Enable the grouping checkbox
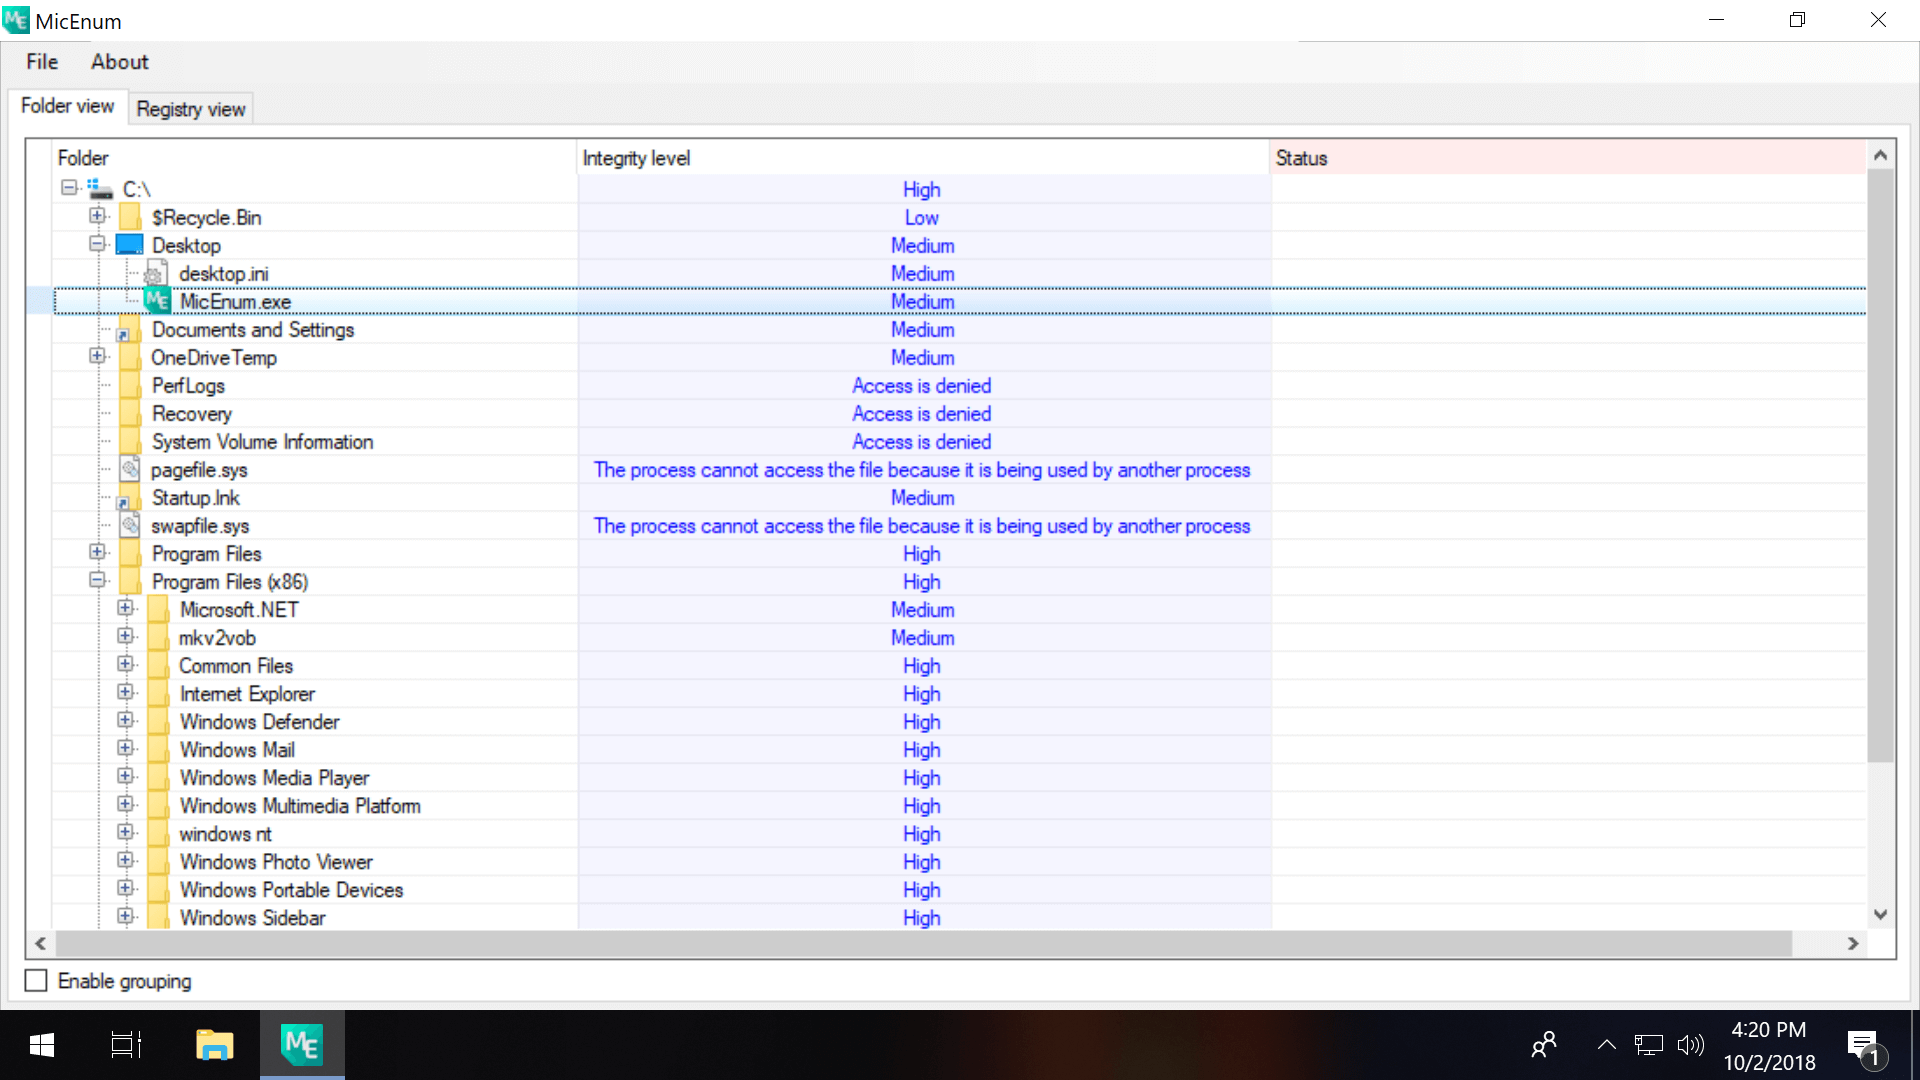The image size is (1920, 1080). (36, 981)
